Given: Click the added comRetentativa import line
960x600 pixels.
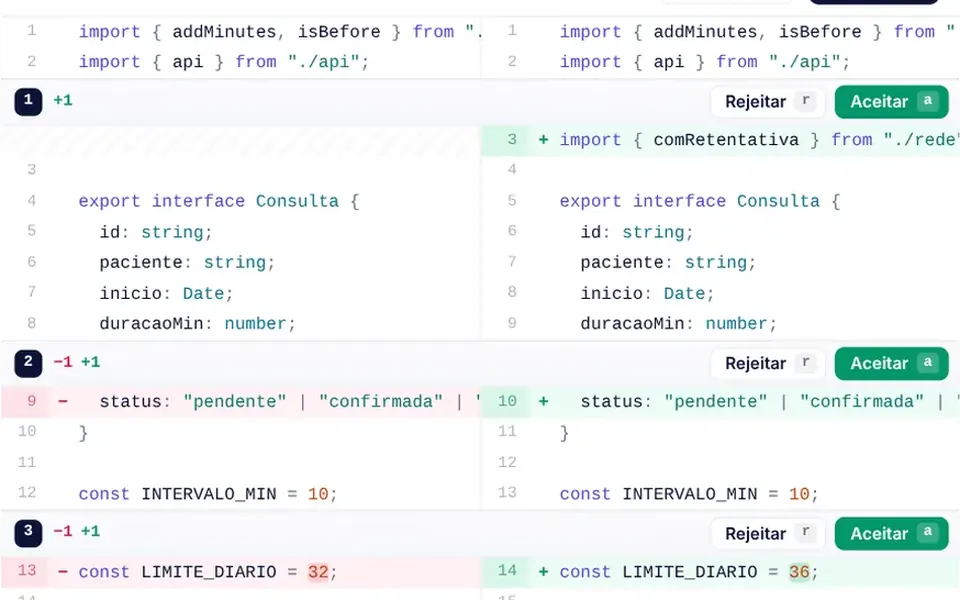Looking at the screenshot, I should point(721,140).
